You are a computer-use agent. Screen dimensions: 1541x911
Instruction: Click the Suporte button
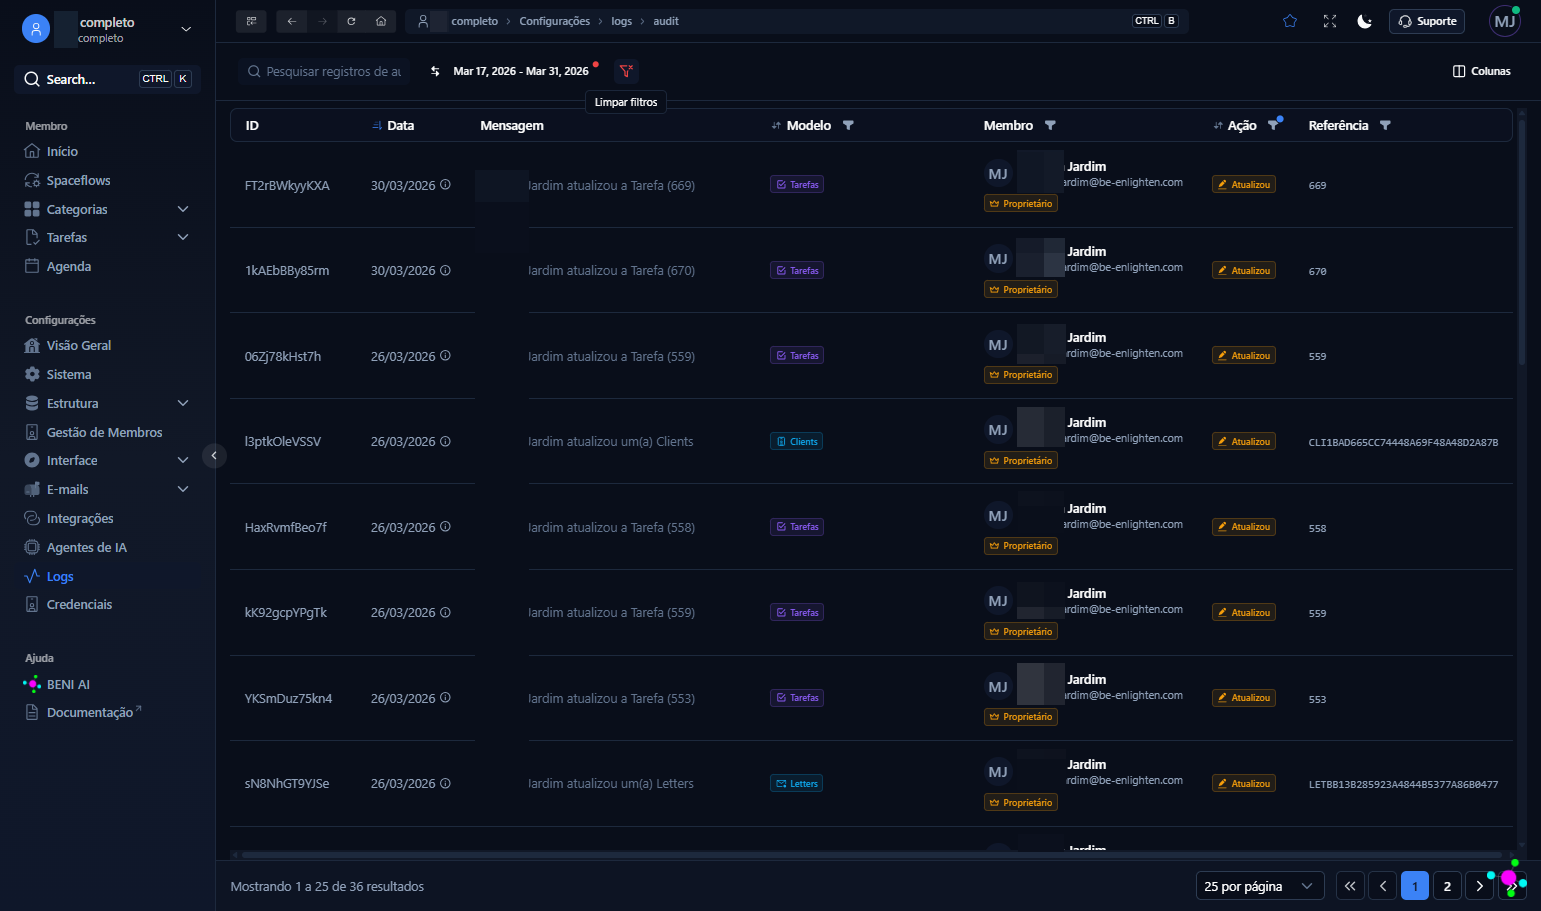pyautogui.click(x=1427, y=21)
